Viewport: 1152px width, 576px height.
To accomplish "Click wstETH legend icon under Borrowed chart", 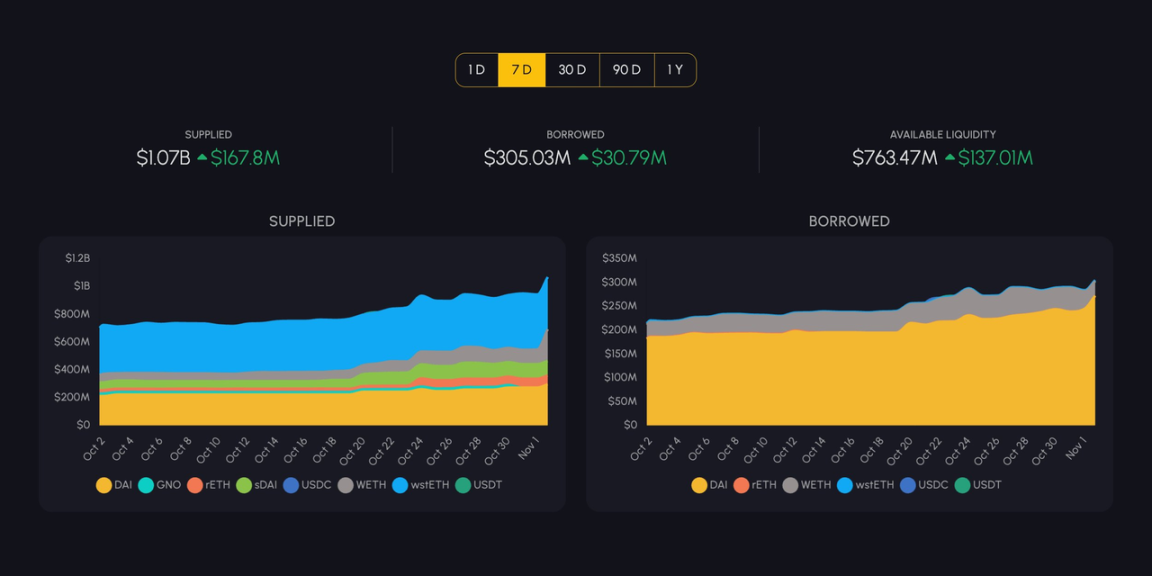I will click(845, 485).
